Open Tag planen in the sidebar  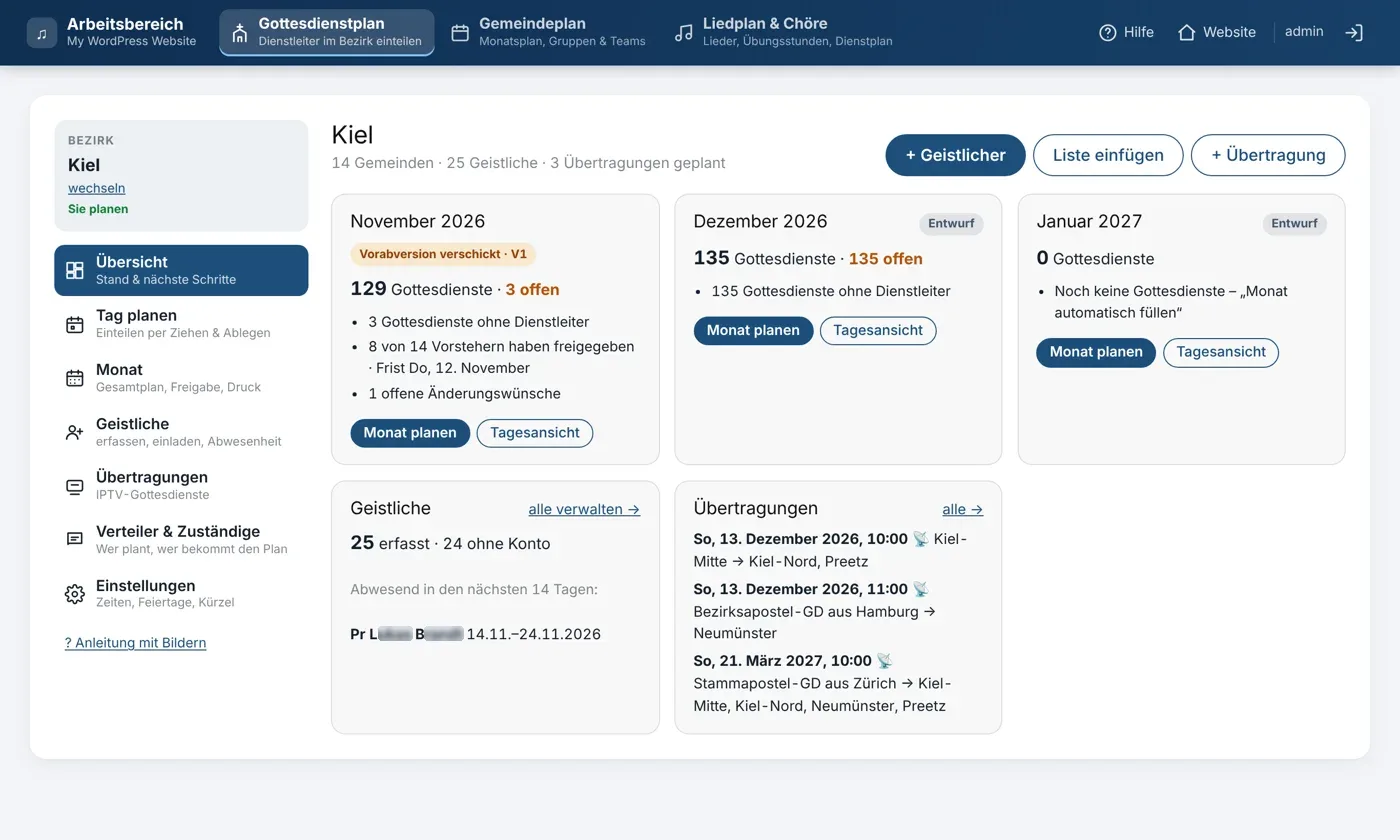pyautogui.click(x=181, y=324)
